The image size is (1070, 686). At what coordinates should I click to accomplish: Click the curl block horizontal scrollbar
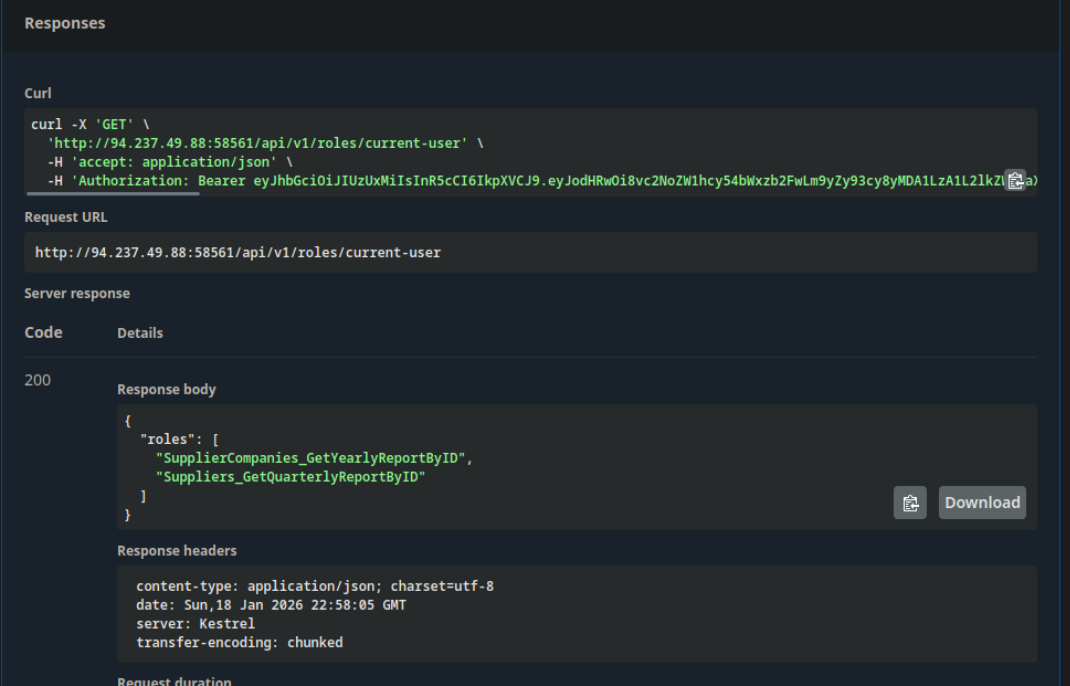tap(112, 193)
